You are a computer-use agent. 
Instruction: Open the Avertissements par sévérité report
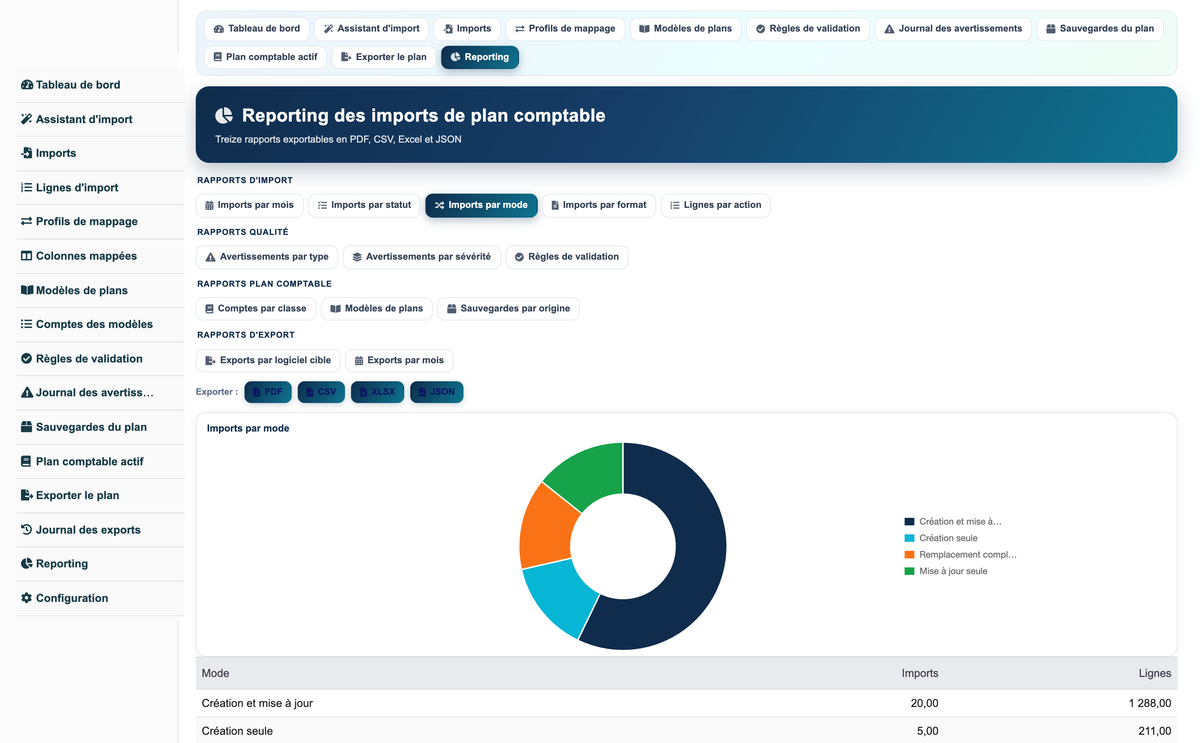tap(421, 257)
